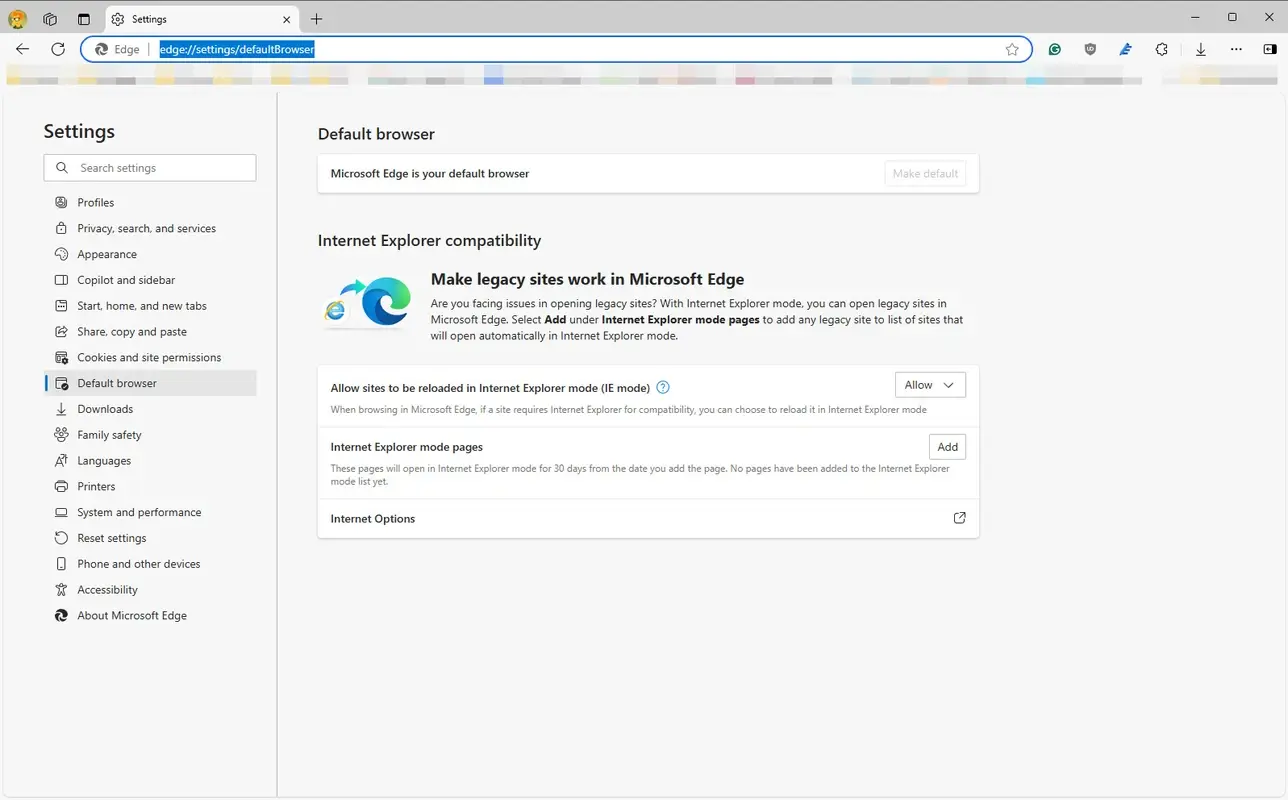Open the Settings and more ellipsis menu
Viewport: 1288px width, 800px height.
tap(1236, 48)
